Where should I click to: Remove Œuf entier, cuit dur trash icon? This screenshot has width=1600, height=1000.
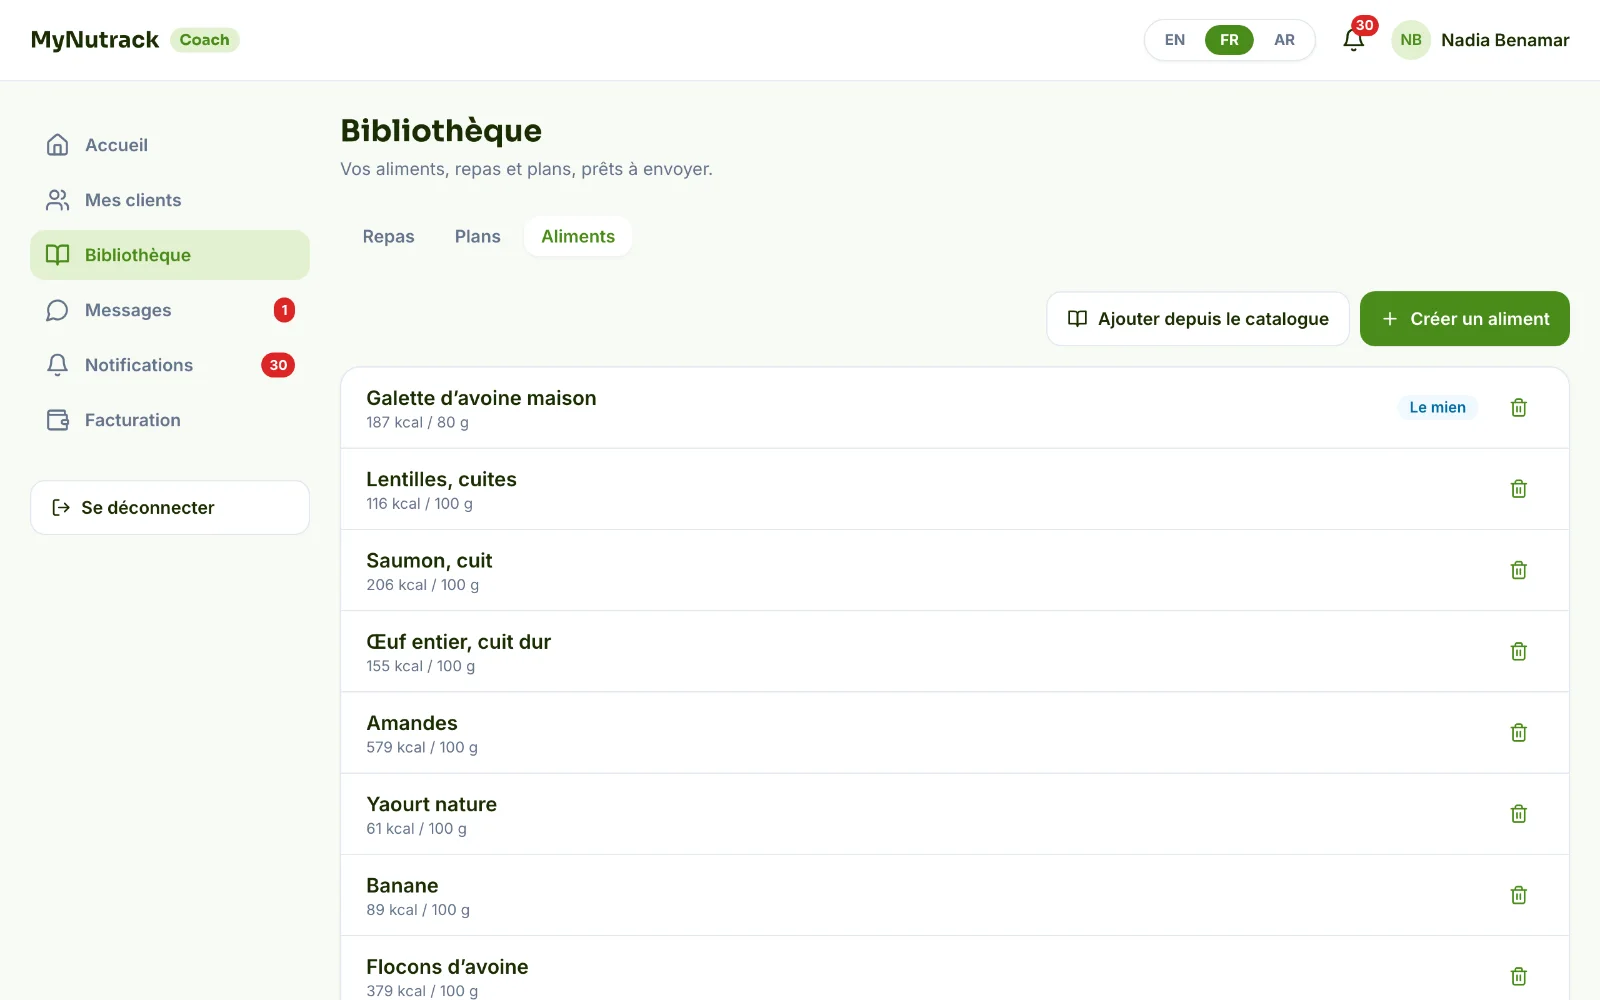[x=1518, y=651]
